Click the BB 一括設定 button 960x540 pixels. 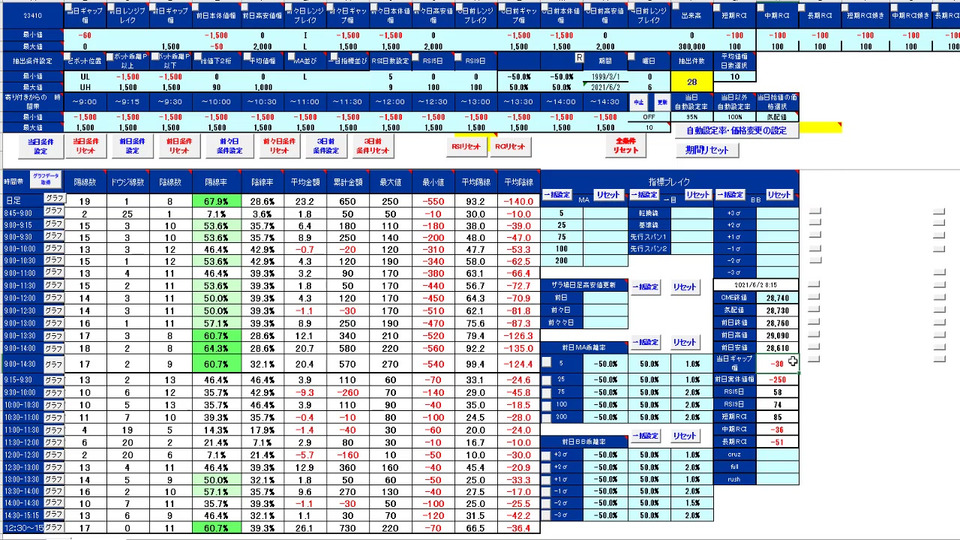pos(730,195)
